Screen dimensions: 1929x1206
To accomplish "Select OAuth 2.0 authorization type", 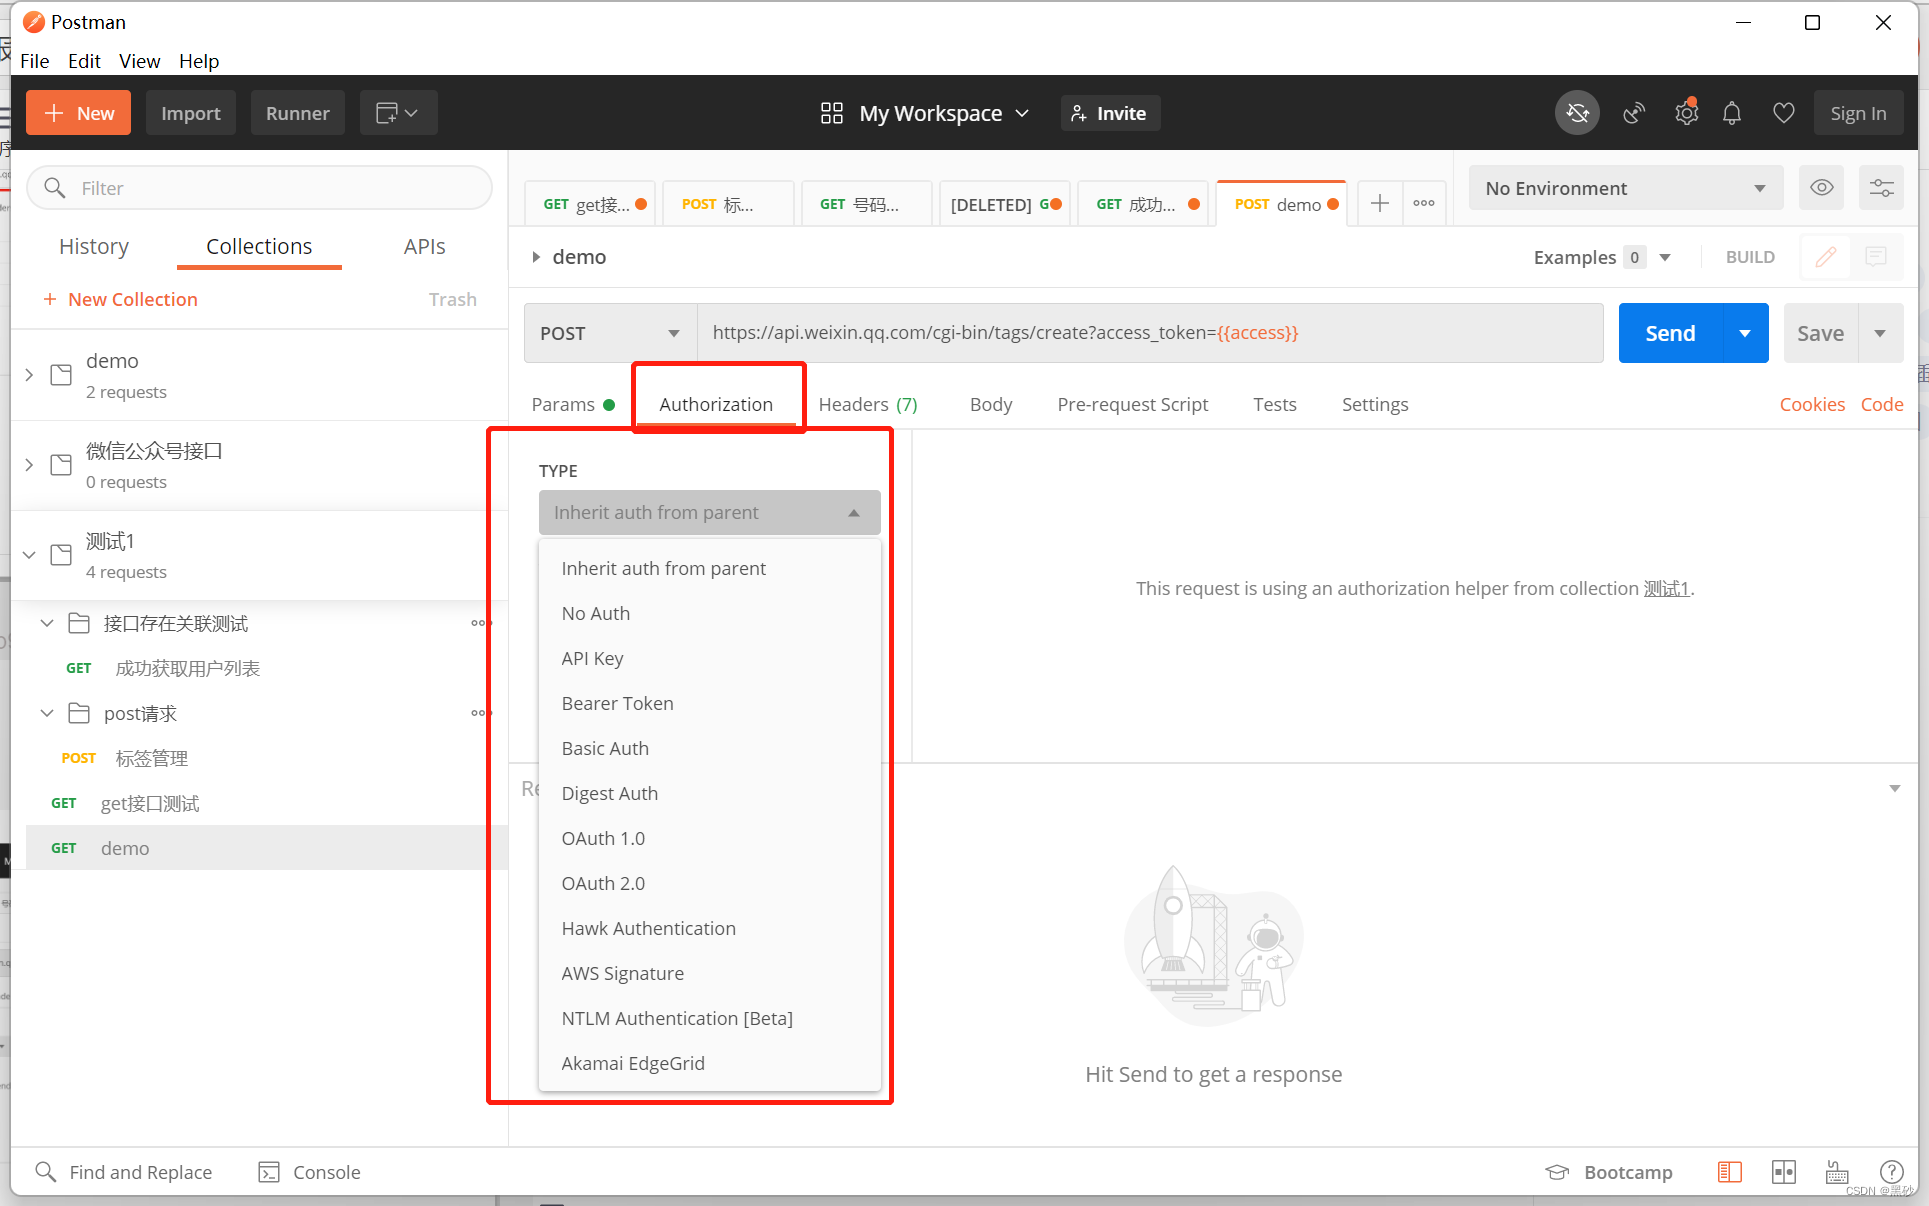I will point(604,882).
